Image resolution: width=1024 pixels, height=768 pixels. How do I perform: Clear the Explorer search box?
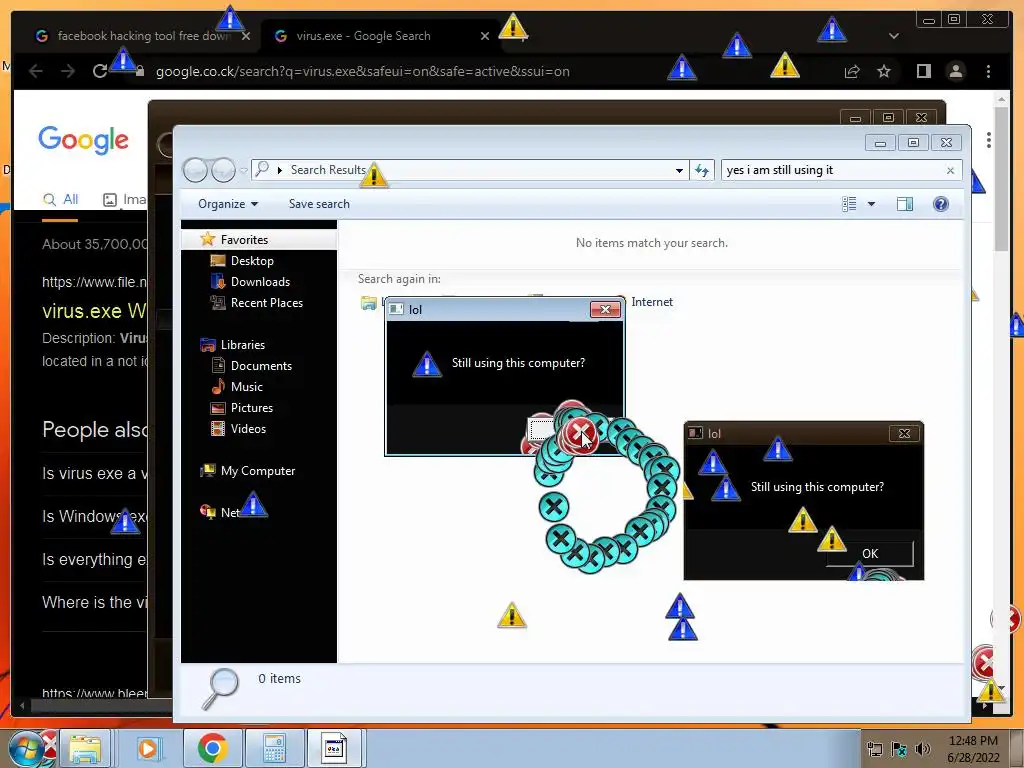(950, 170)
